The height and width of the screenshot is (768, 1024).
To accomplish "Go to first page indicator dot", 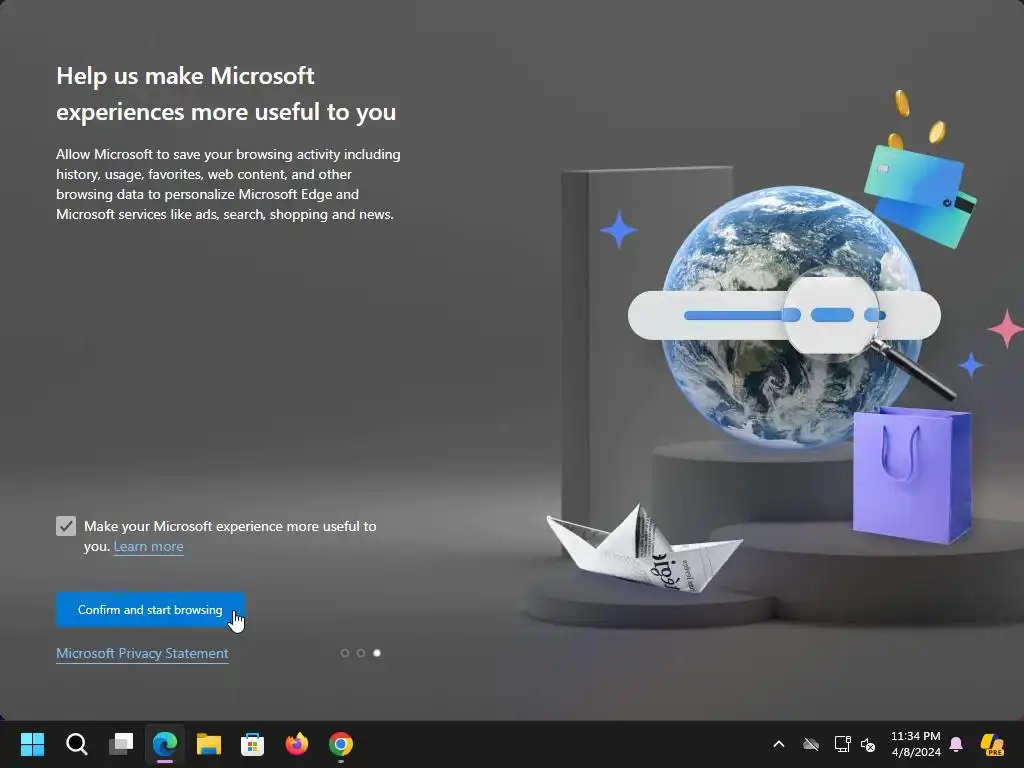I will (345, 653).
